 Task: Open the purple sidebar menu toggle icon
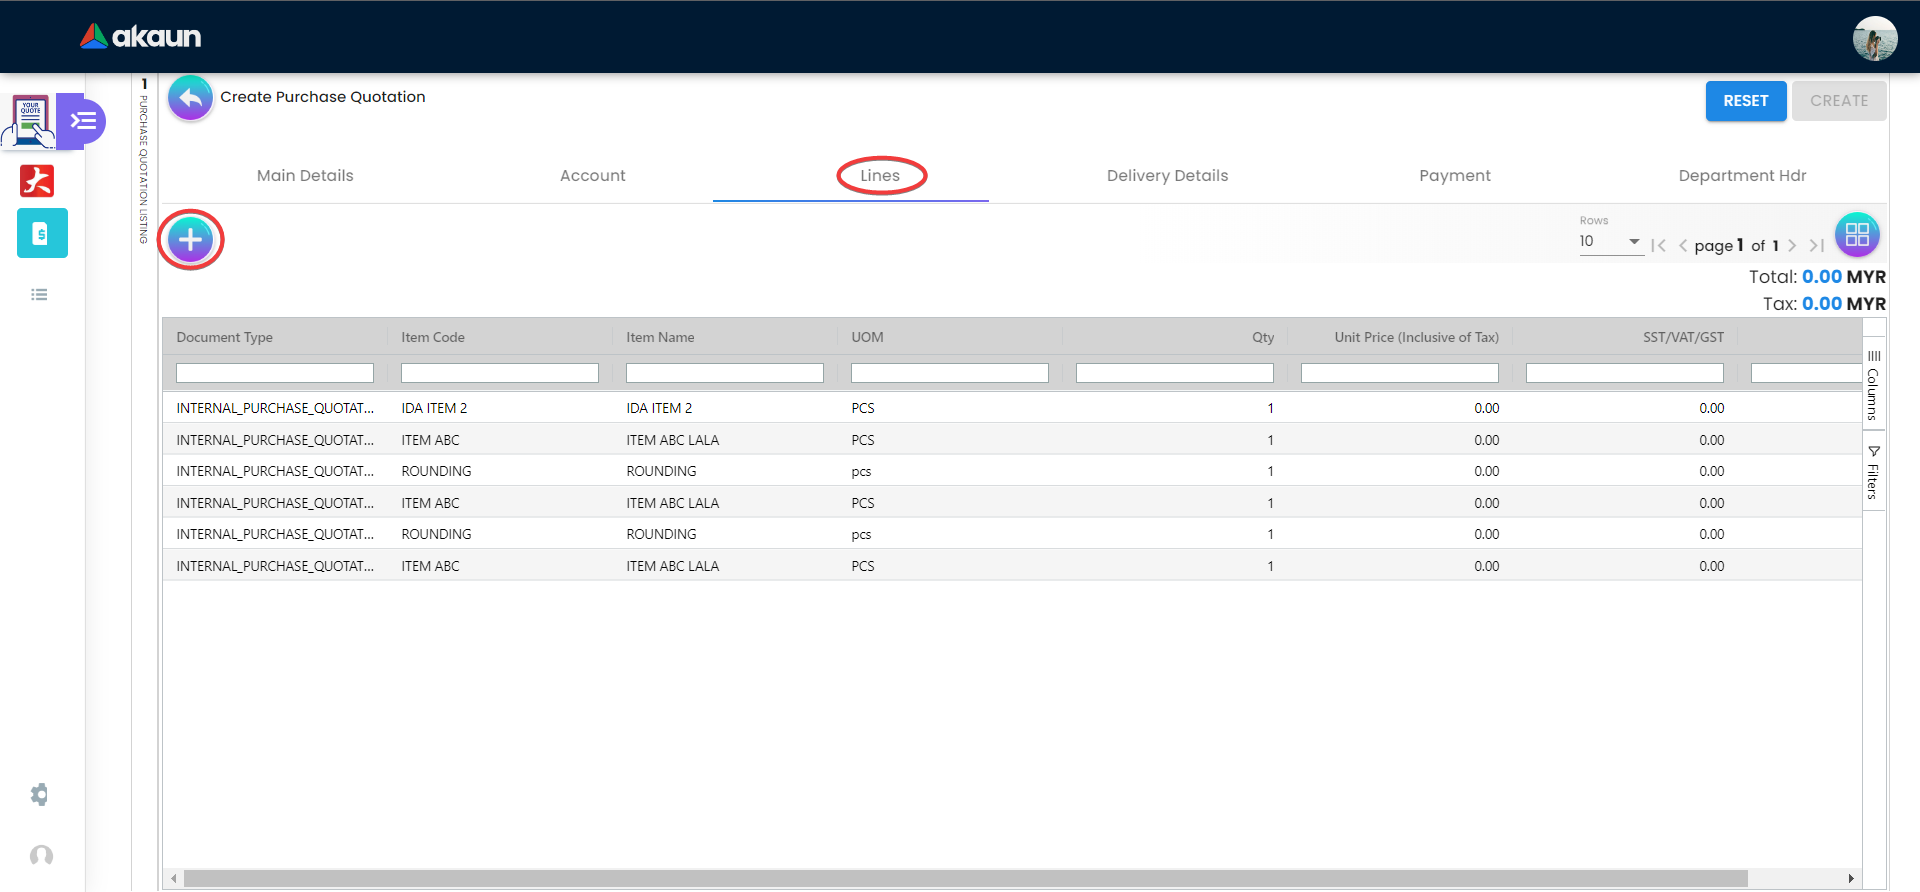click(x=84, y=121)
